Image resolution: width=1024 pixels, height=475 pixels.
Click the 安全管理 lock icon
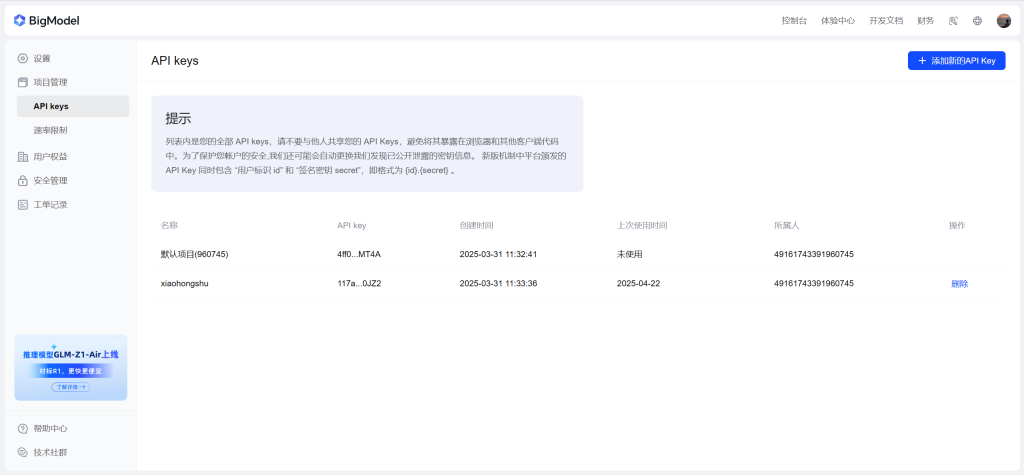tap(23, 181)
